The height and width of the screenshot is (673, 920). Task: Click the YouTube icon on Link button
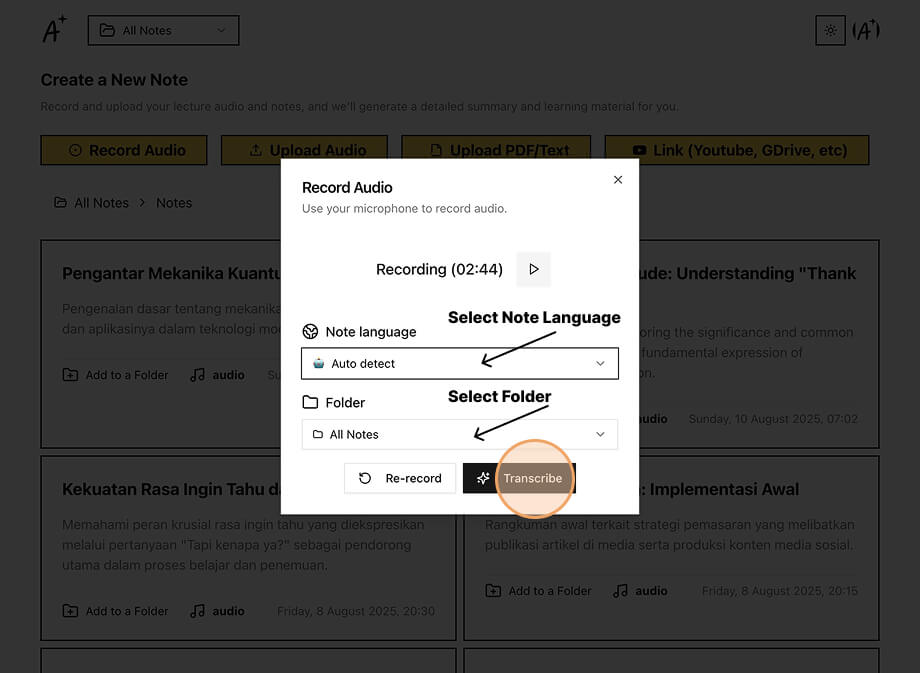640,151
